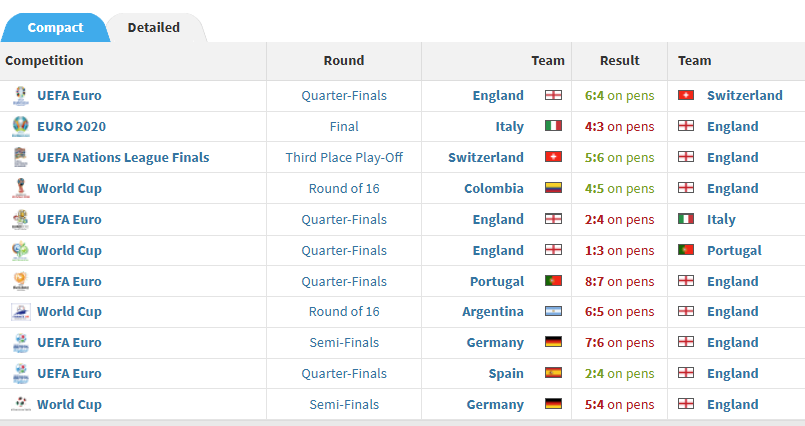
Task: Select the Compact tab
Action: pos(55,28)
